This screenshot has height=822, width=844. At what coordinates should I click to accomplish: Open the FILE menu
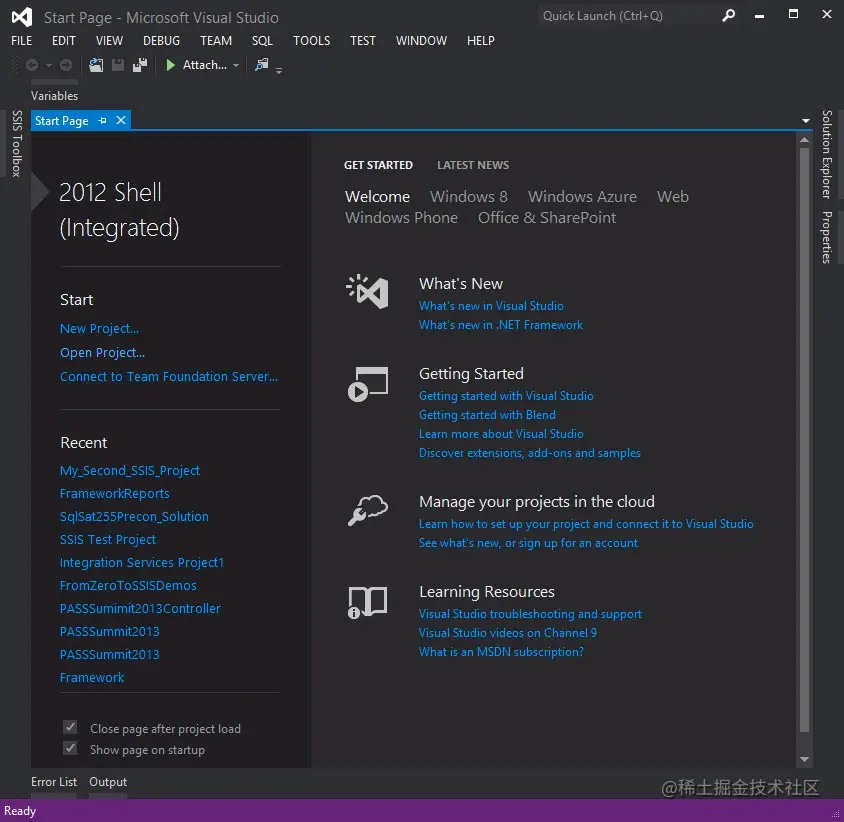[x=22, y=41]
